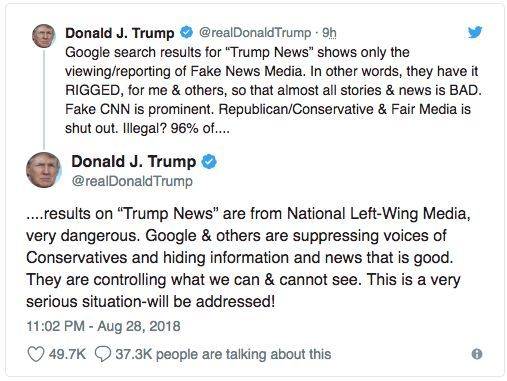This screenshot has height=381, width=507.
Task: Open the @realDonaldTrump handle next to 9h
Action: (255, 33)
